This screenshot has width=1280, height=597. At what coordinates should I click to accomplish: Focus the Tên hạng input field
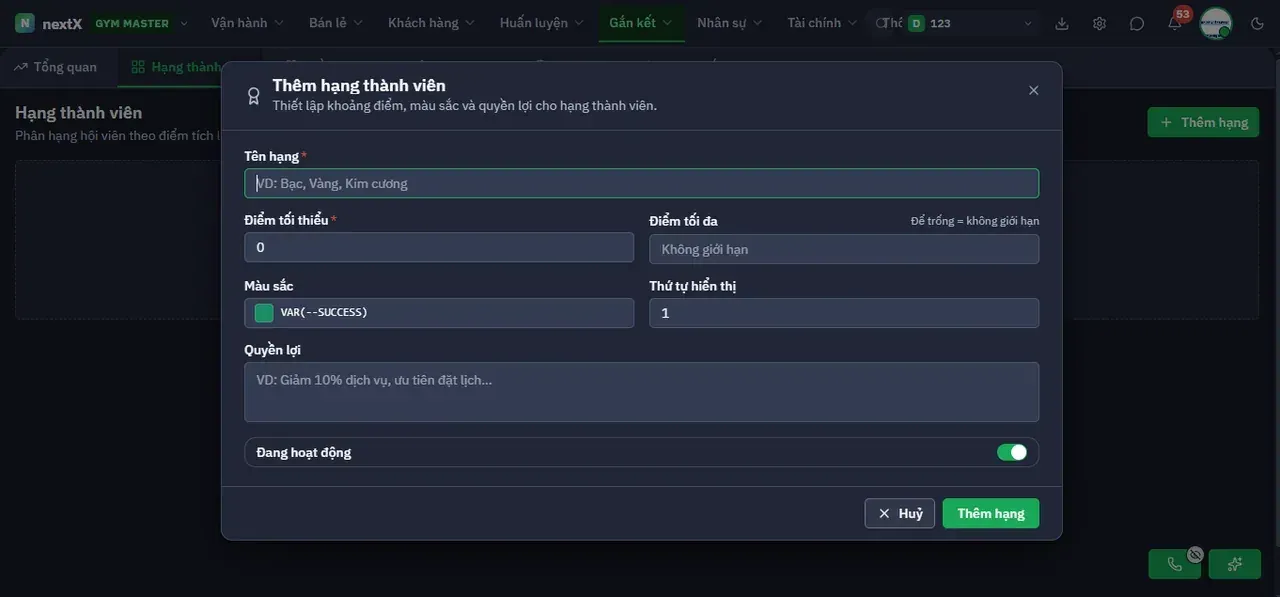point(642,183)
